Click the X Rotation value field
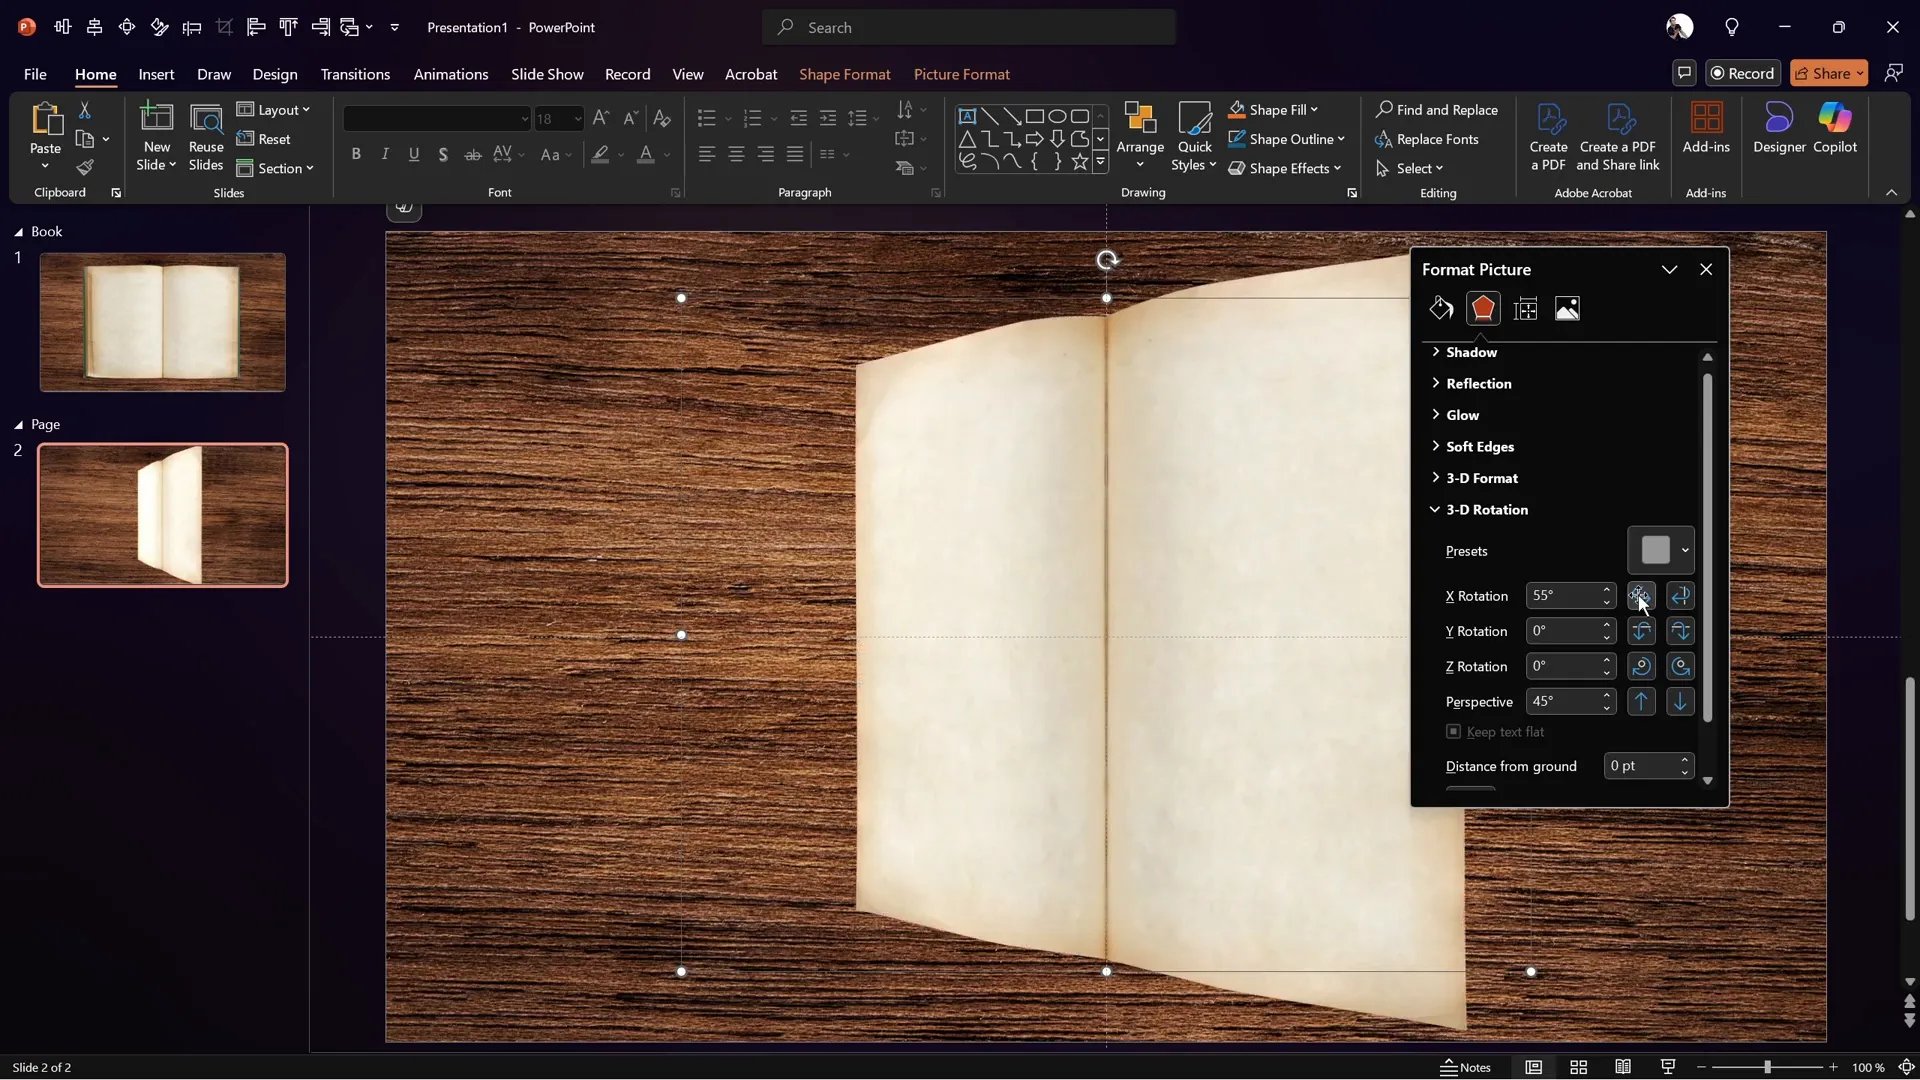The width and height of the screenshot is (1920, 1080). [x=1563, y=596]
